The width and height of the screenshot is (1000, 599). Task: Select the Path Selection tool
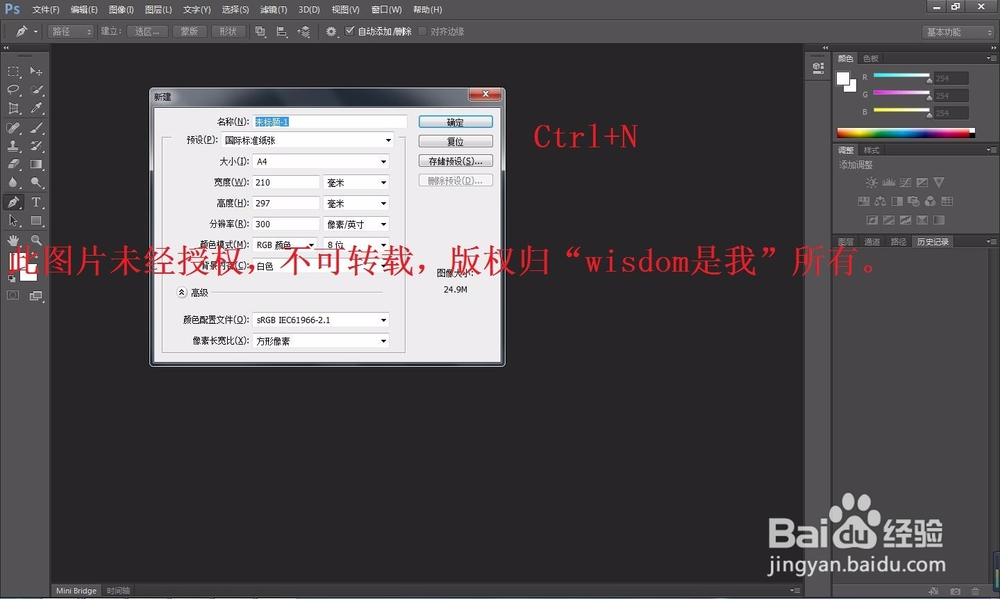[x=13, y=221]
